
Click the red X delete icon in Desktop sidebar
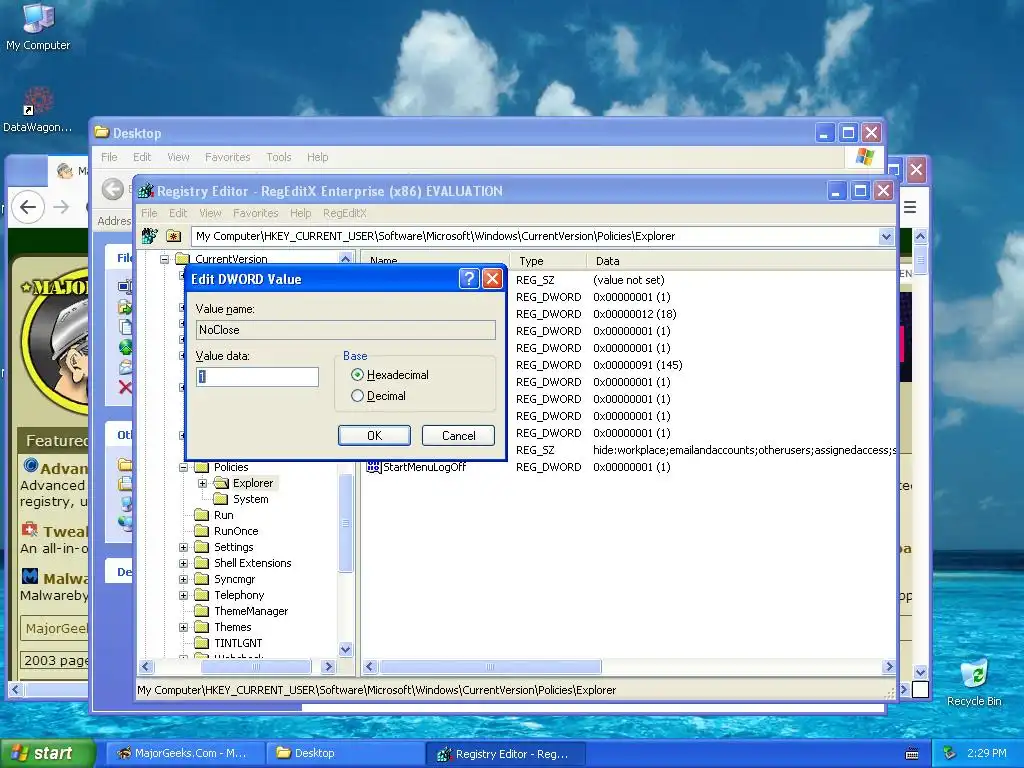(125, 387)
